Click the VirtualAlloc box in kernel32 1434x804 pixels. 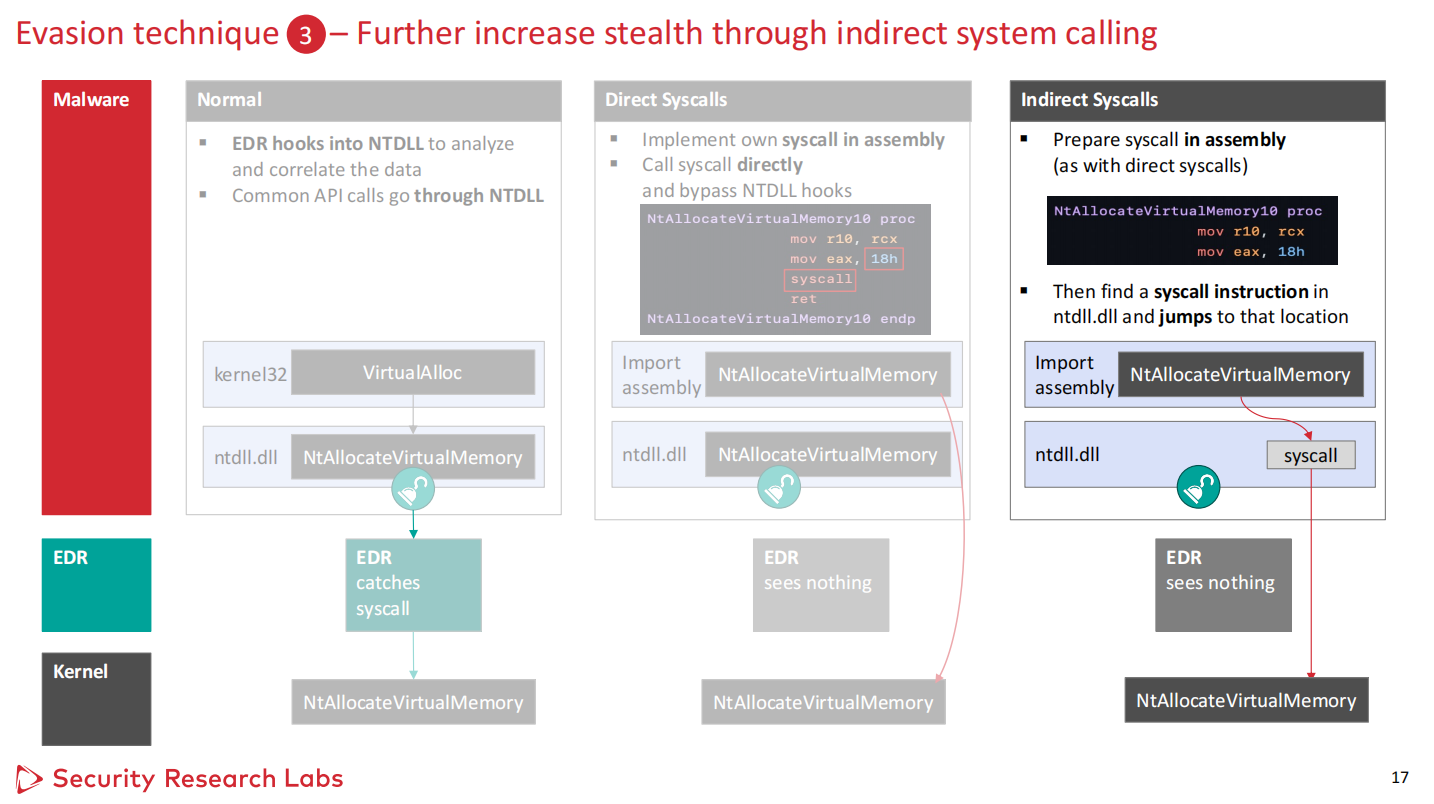(x=412, y=373)
